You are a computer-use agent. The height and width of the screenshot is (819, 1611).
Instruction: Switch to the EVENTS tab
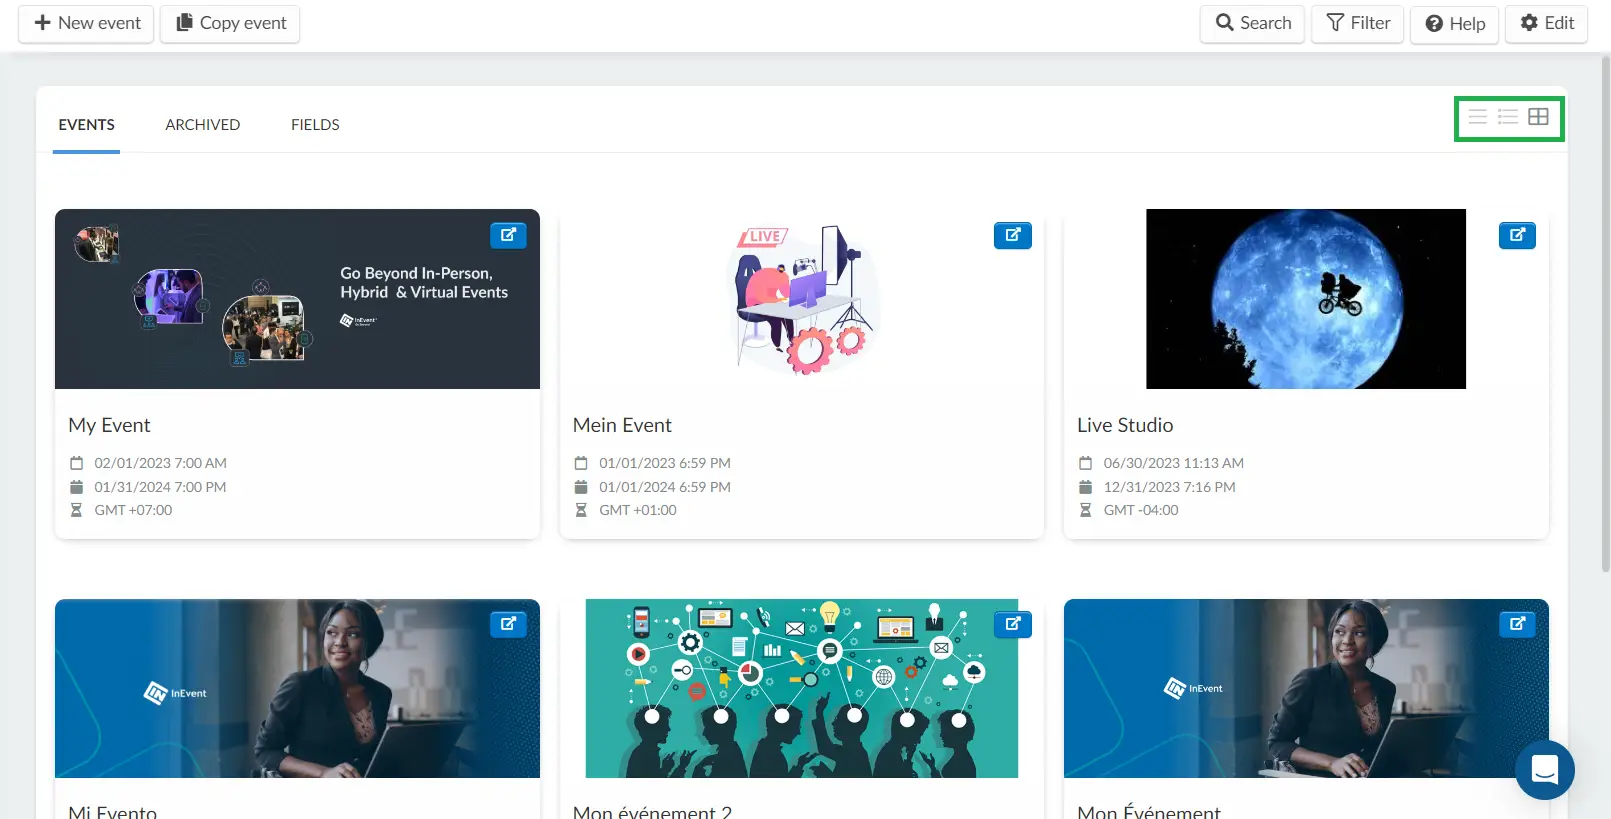[86, 125]
